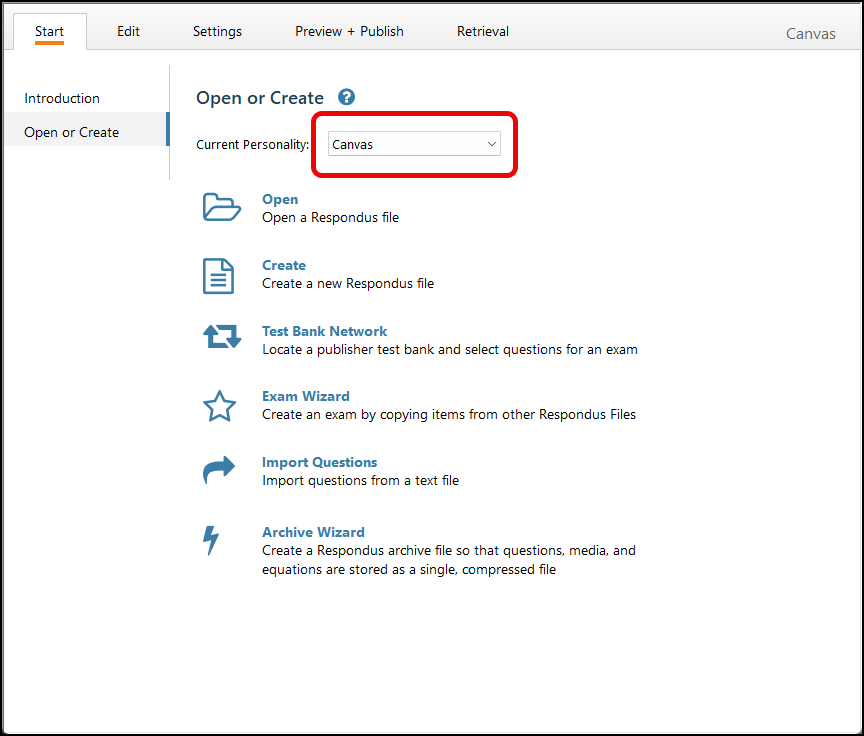Click the dropdown chevron beside Canvas
Screen dimensions: 864x736
point(491,145)
